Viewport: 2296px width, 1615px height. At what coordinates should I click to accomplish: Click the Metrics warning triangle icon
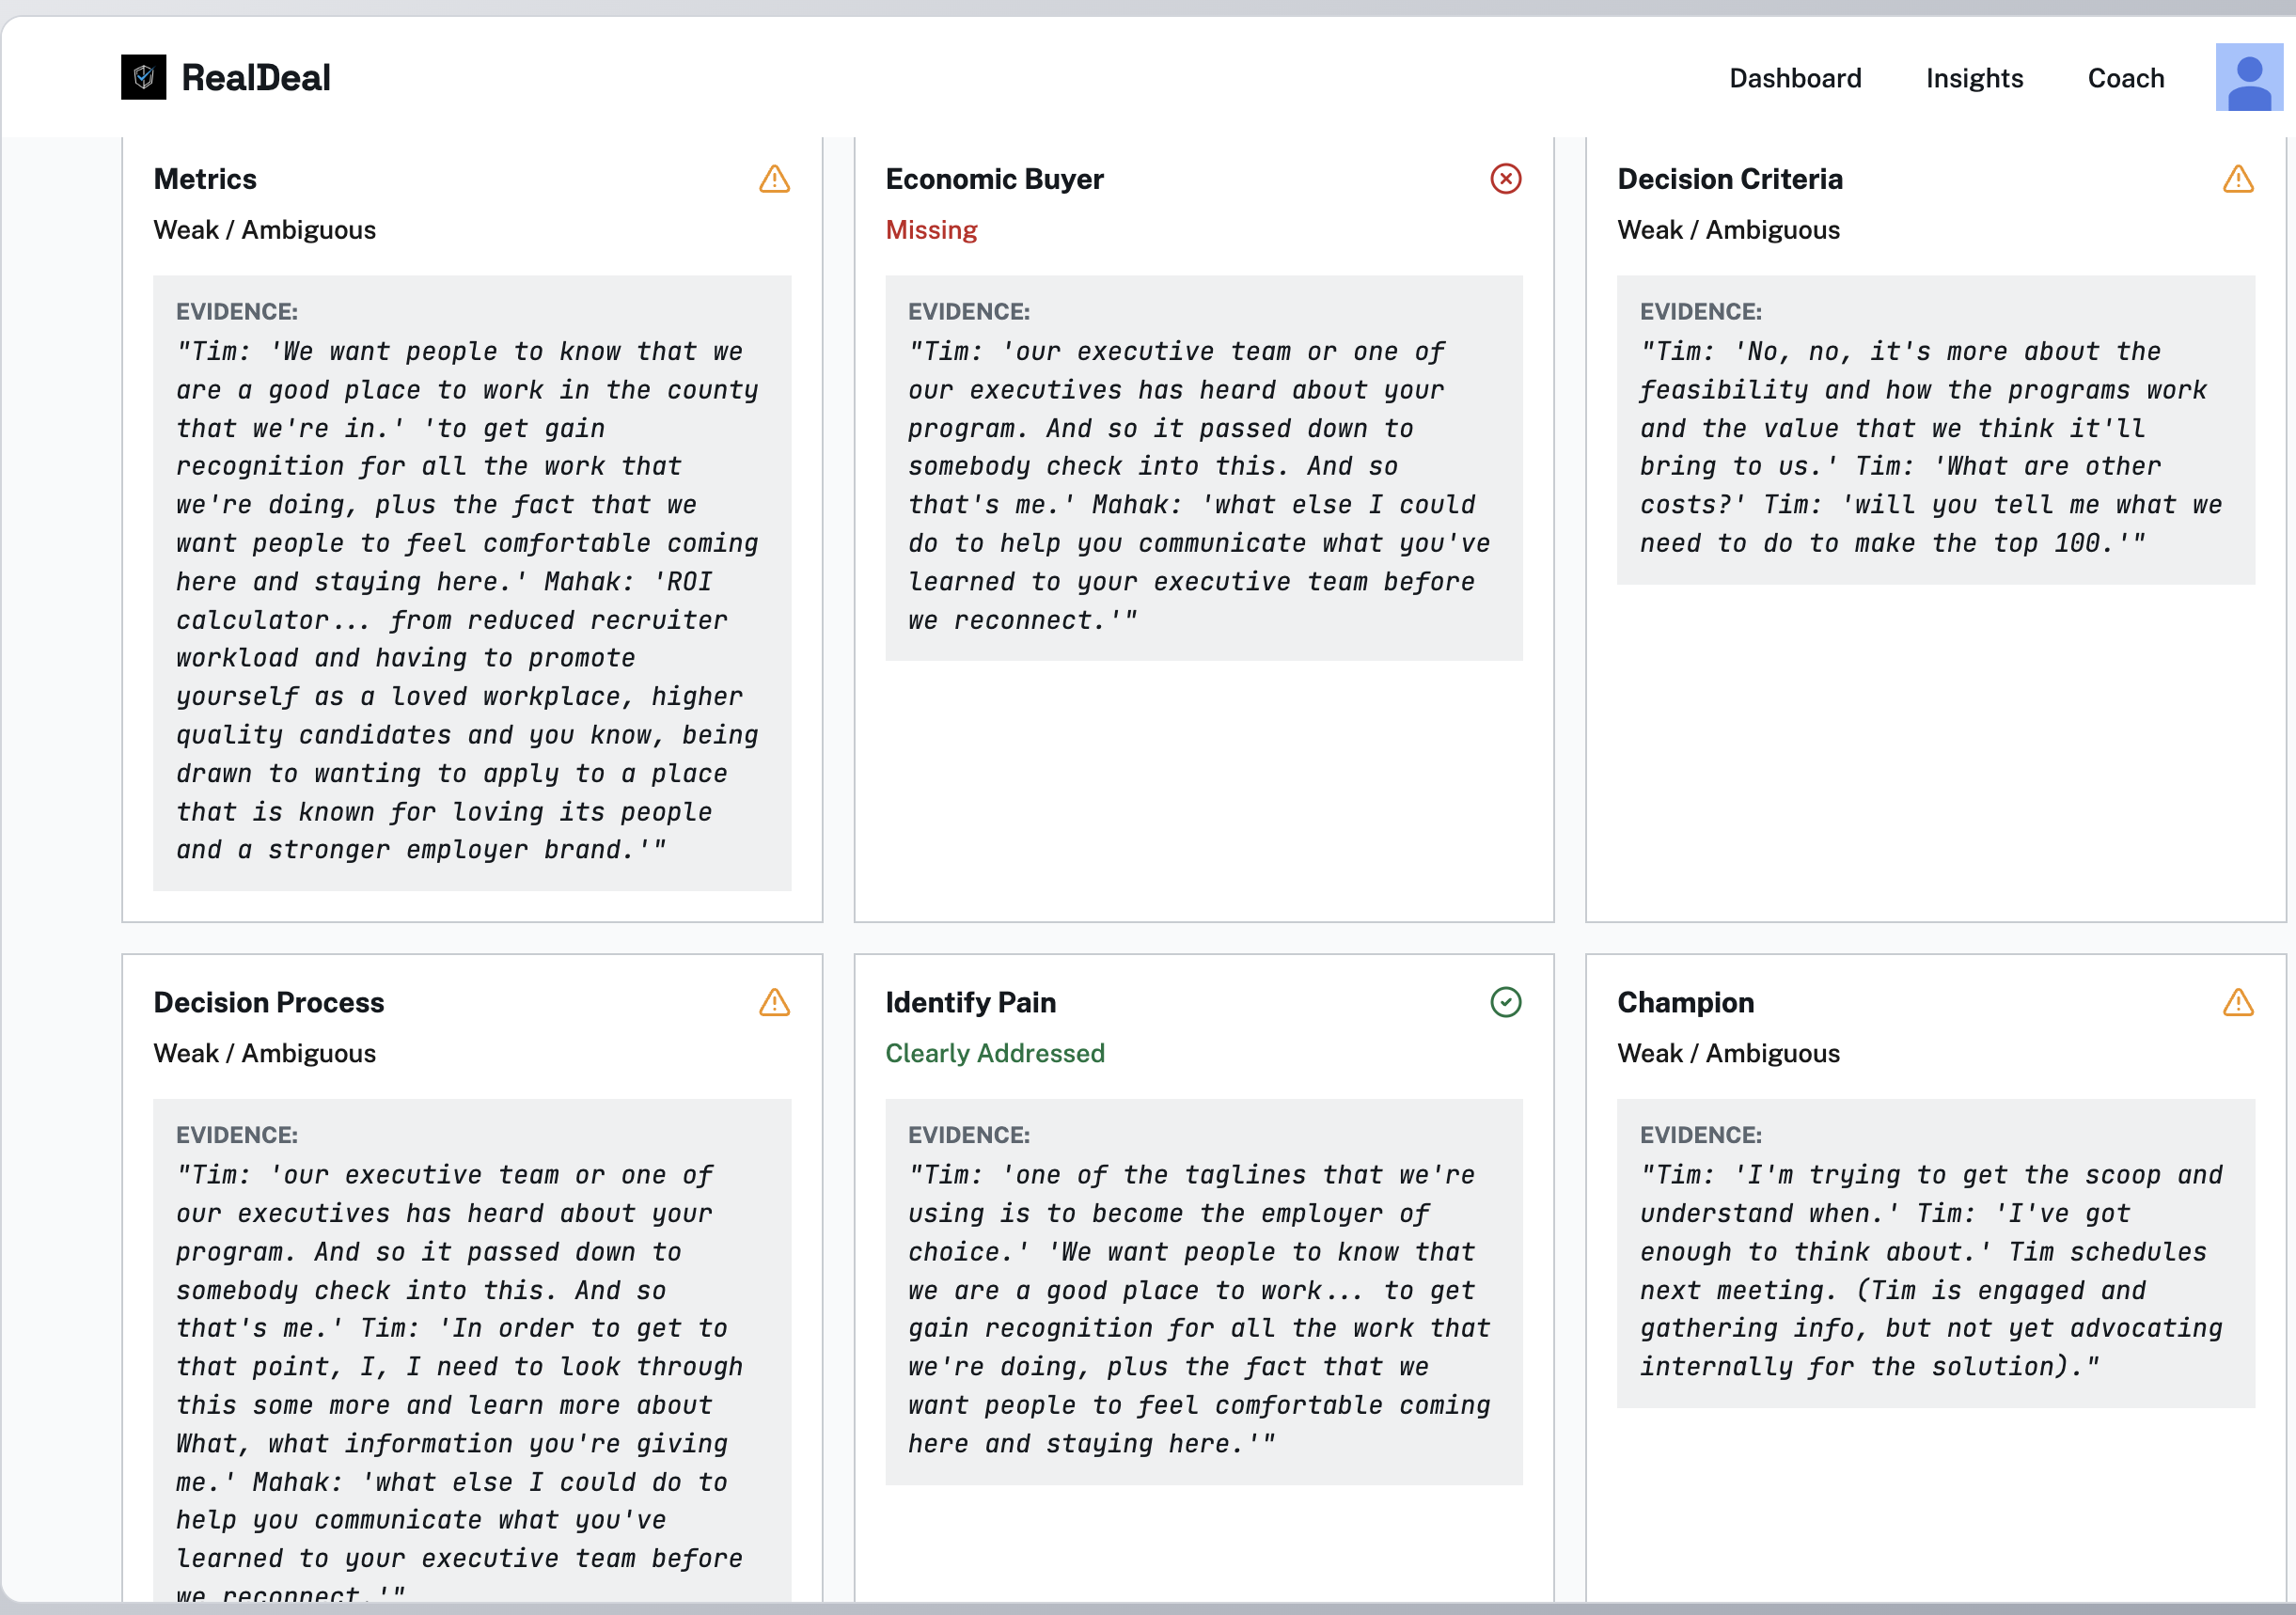point(774,179)
